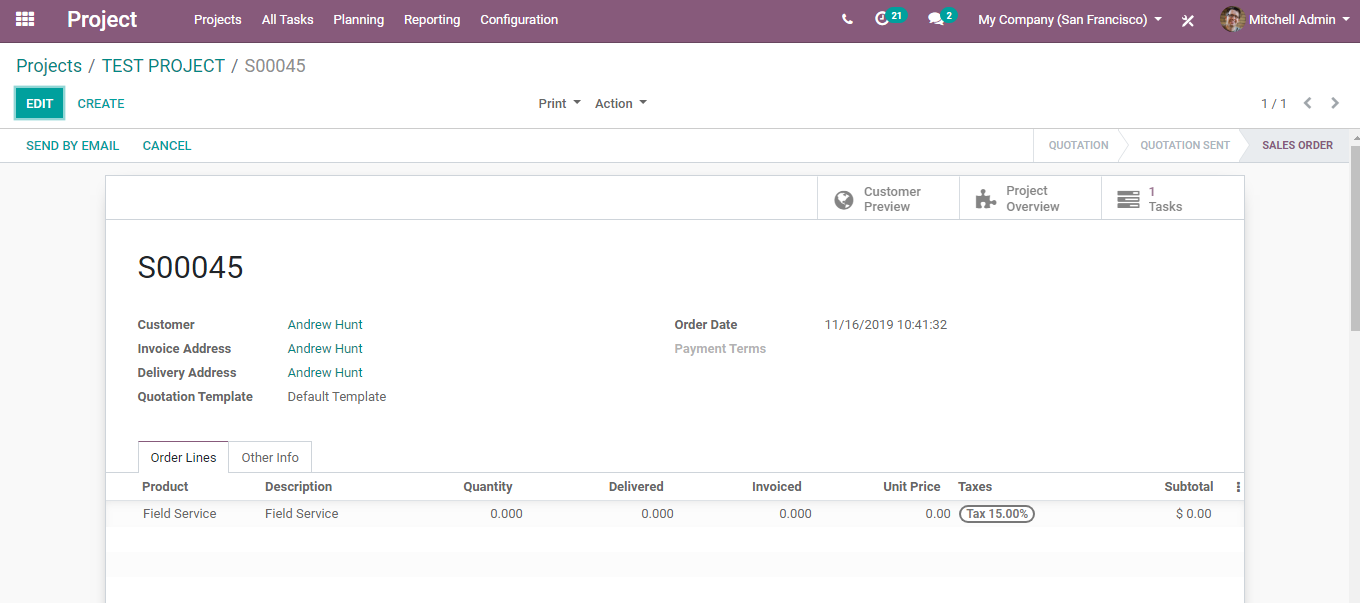The width and height of the screenshot is (1360, 603).
Task: Click the SALES ORDER status stage
Action: (1297, 145)
